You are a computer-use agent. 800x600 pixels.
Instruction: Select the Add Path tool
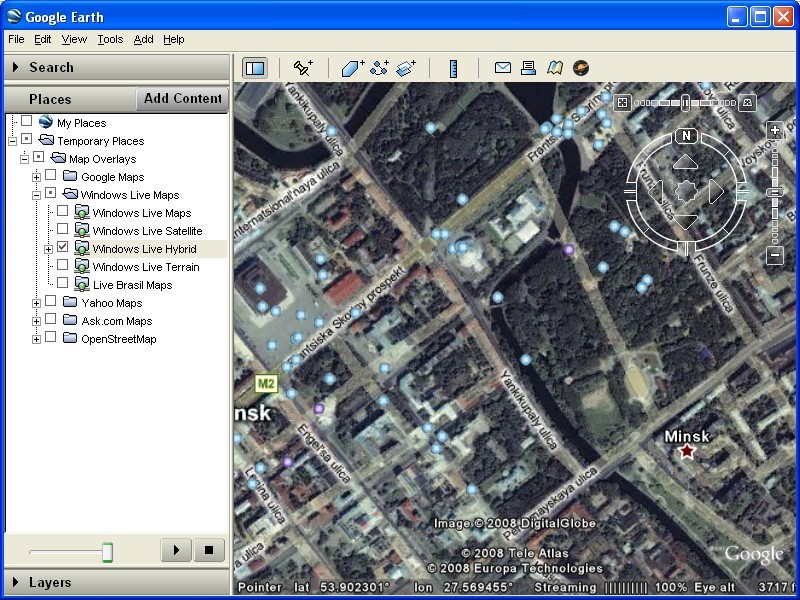click(380, 67)
